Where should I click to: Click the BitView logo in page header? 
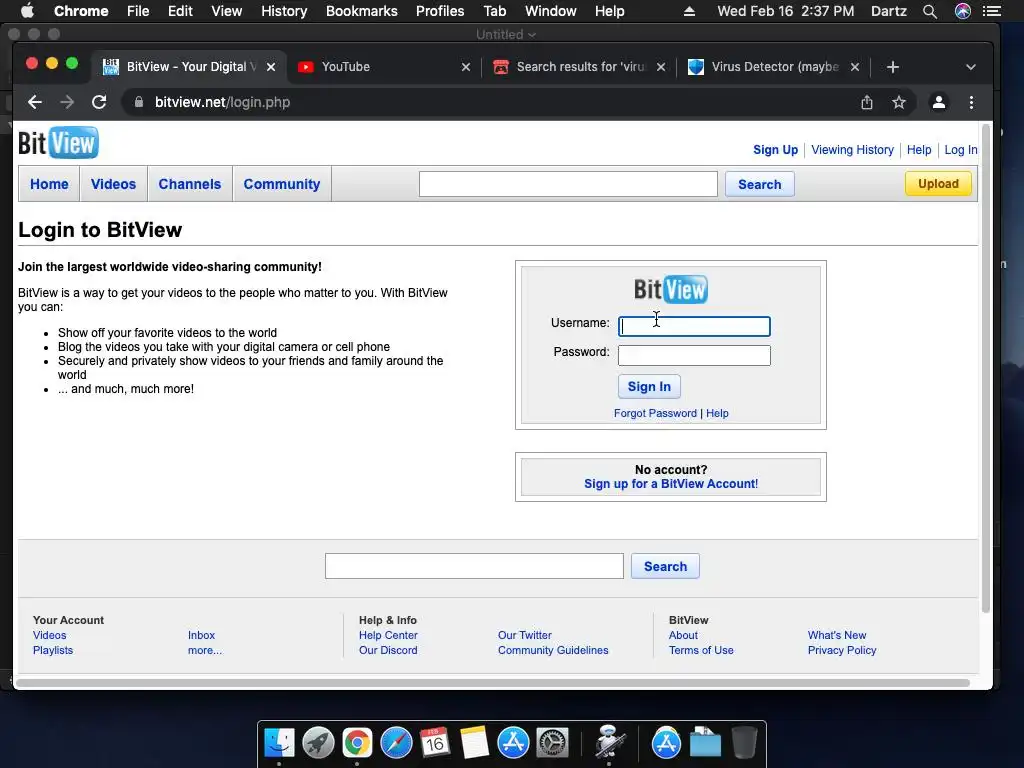coord(58,142)
